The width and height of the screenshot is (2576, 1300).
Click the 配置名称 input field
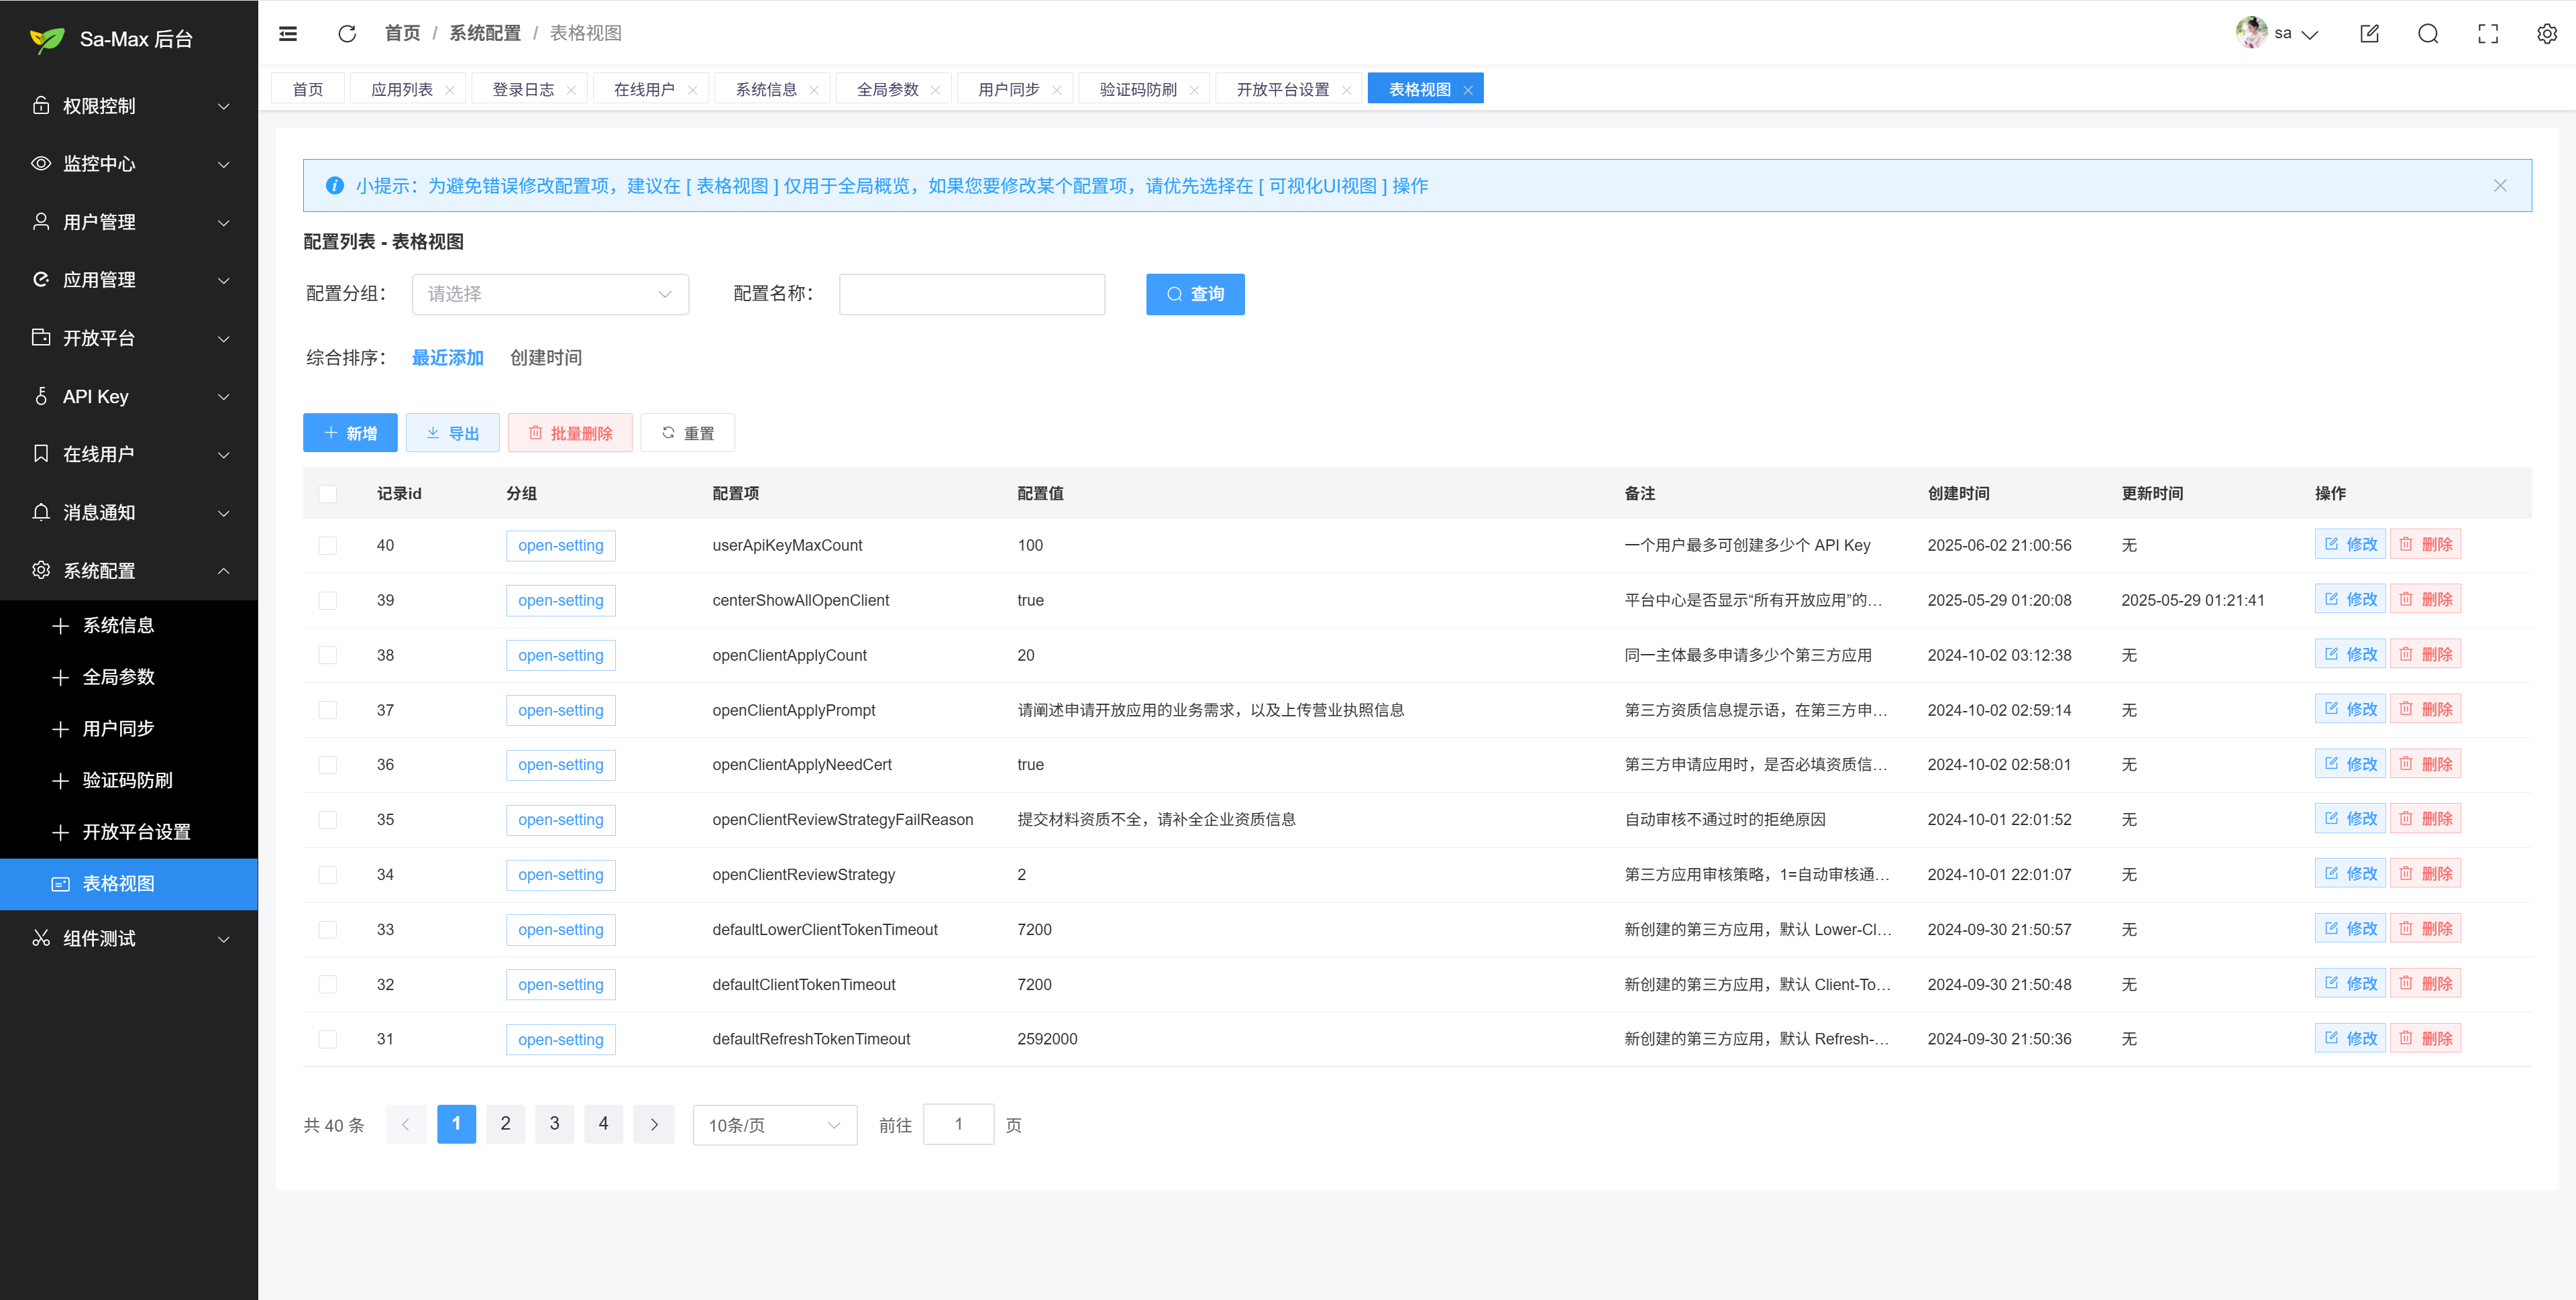pos(972,294)
